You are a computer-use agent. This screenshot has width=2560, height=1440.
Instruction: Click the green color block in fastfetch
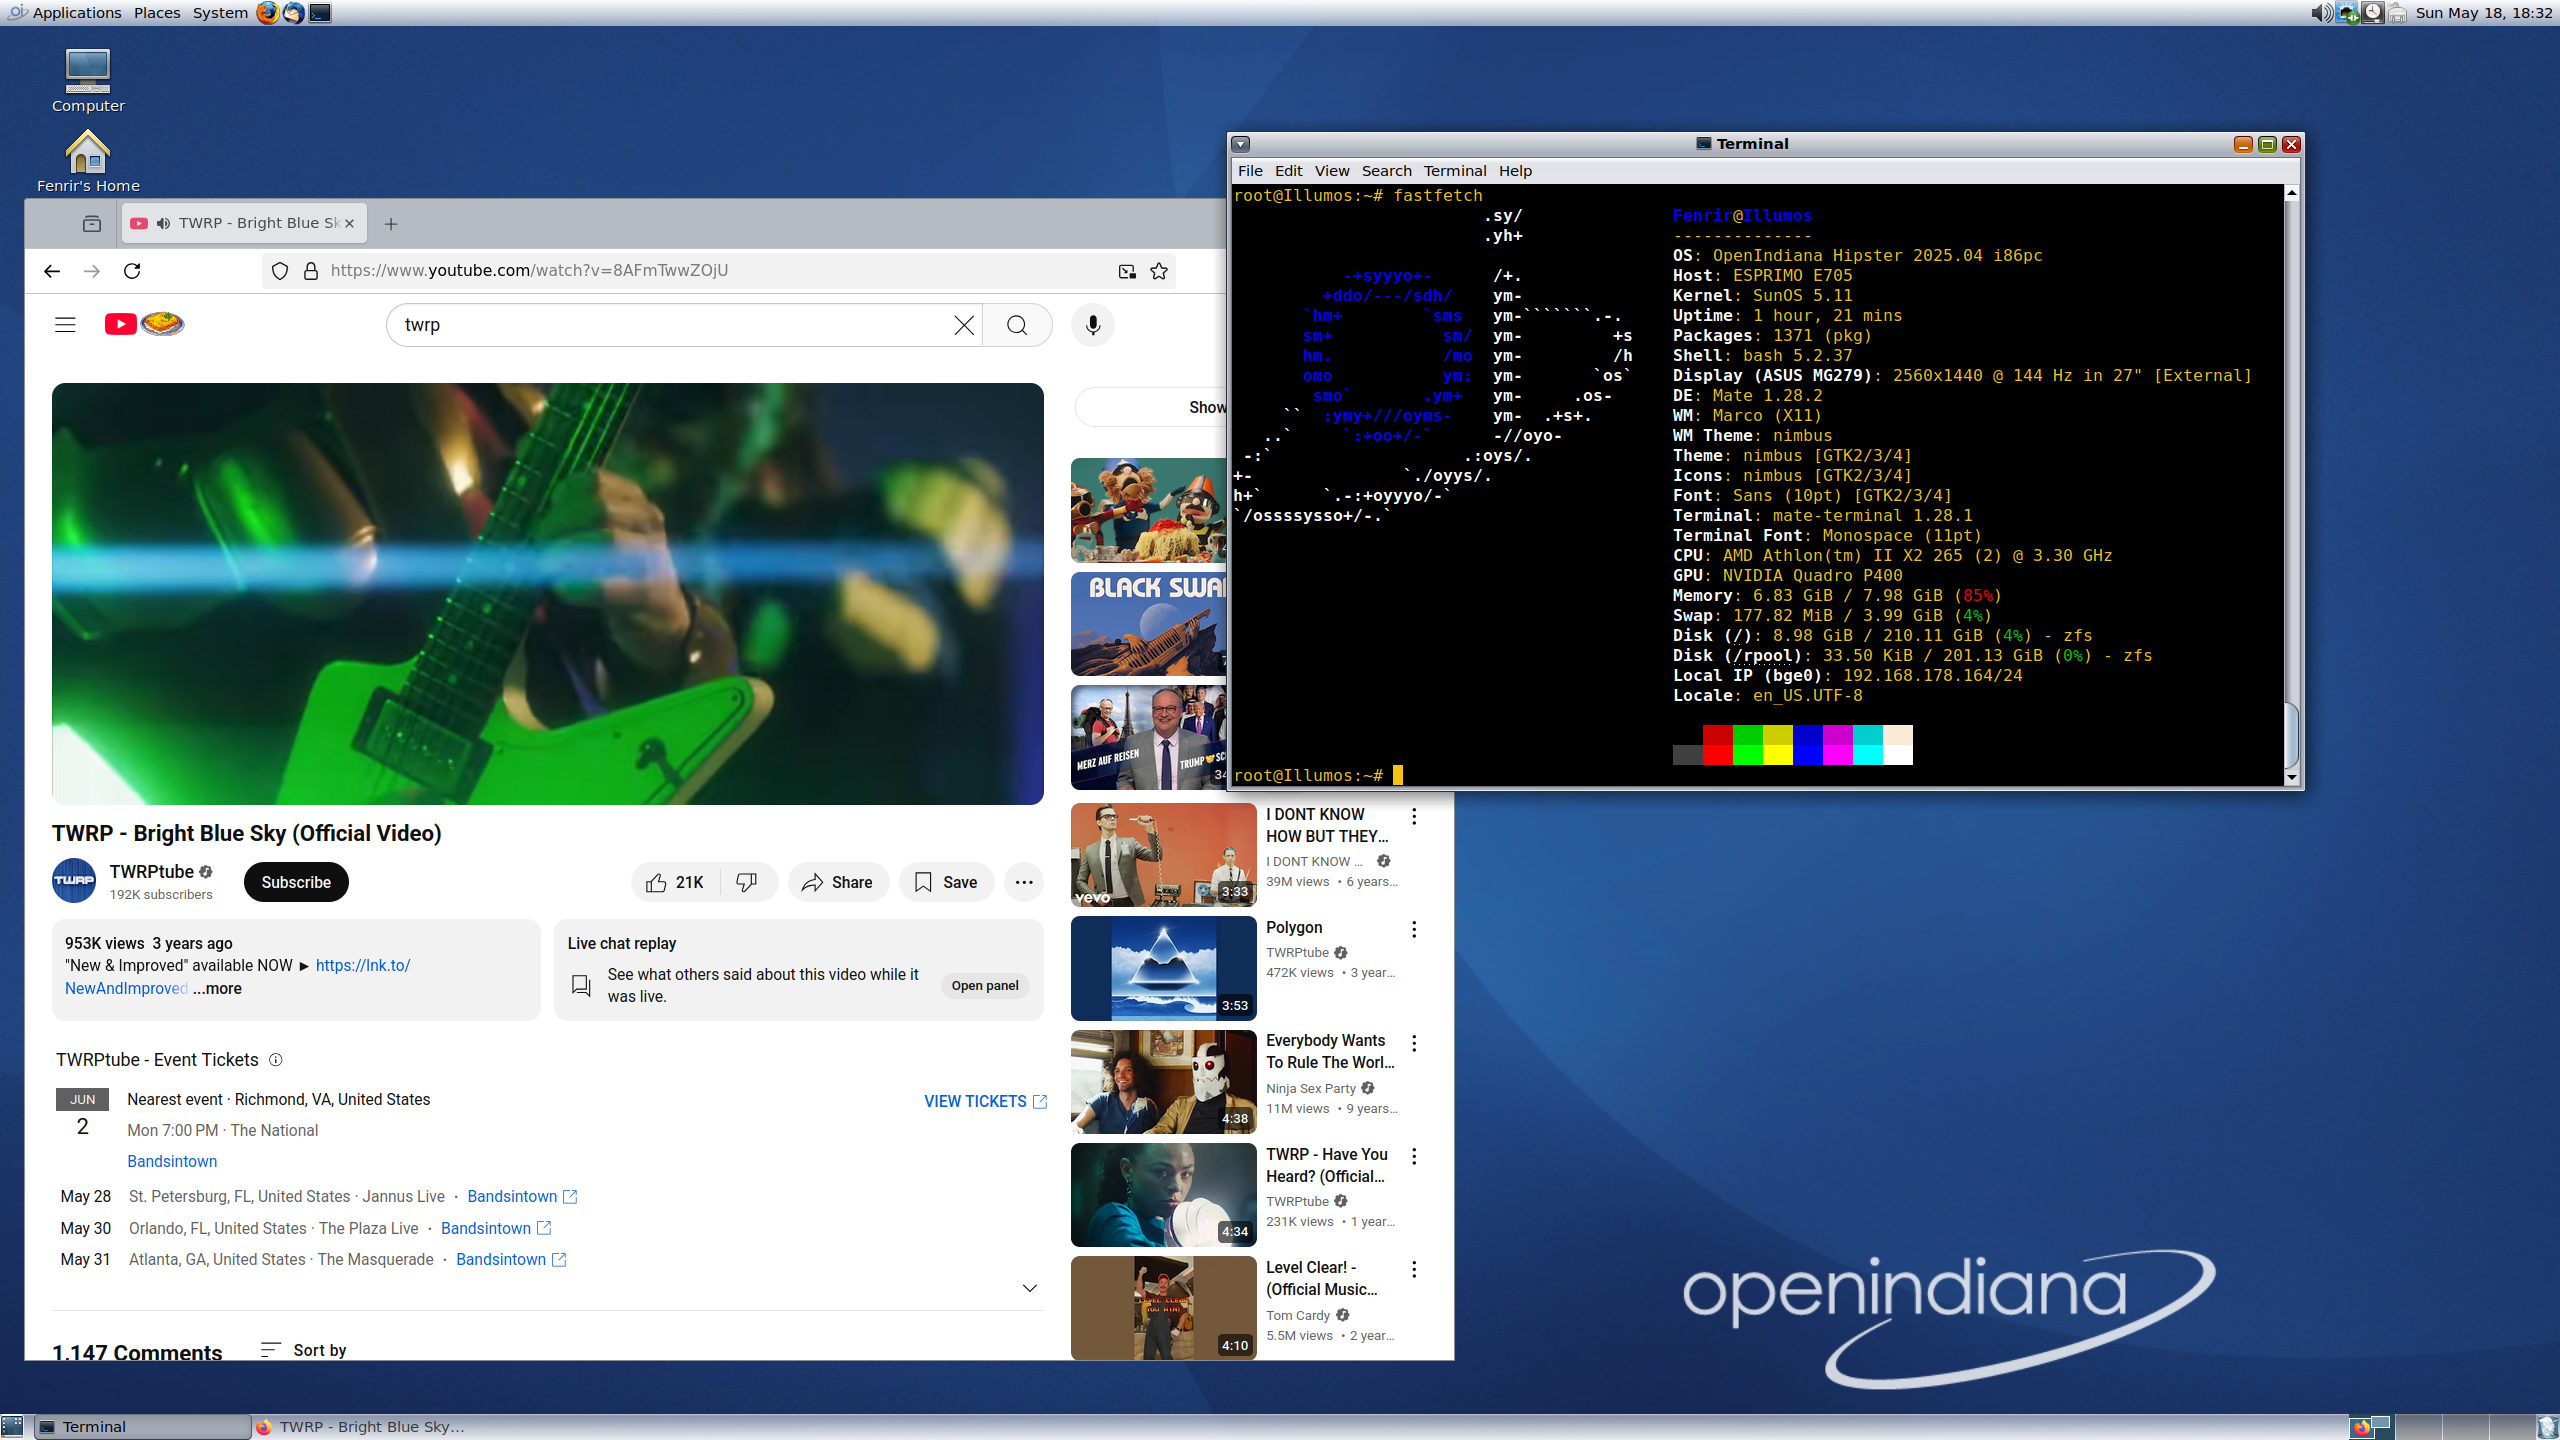(1747, 745)
